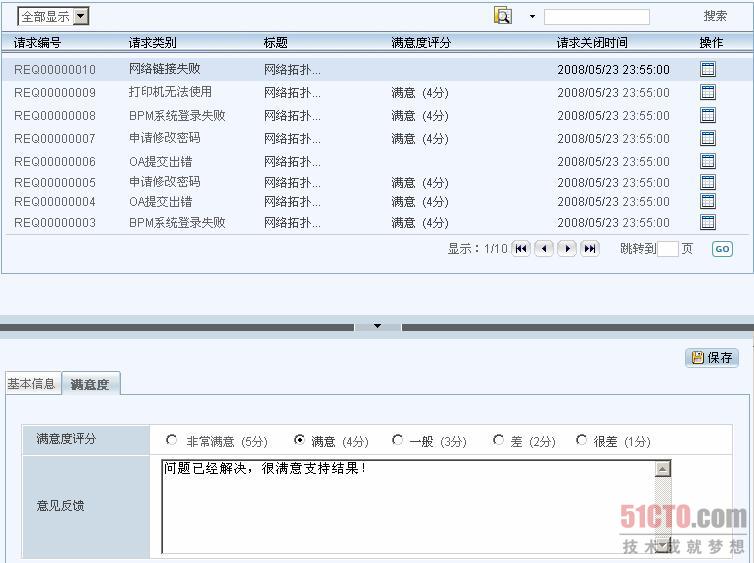Sort by the 请求编号 column header
754x563 pixels.
point(38,43)
